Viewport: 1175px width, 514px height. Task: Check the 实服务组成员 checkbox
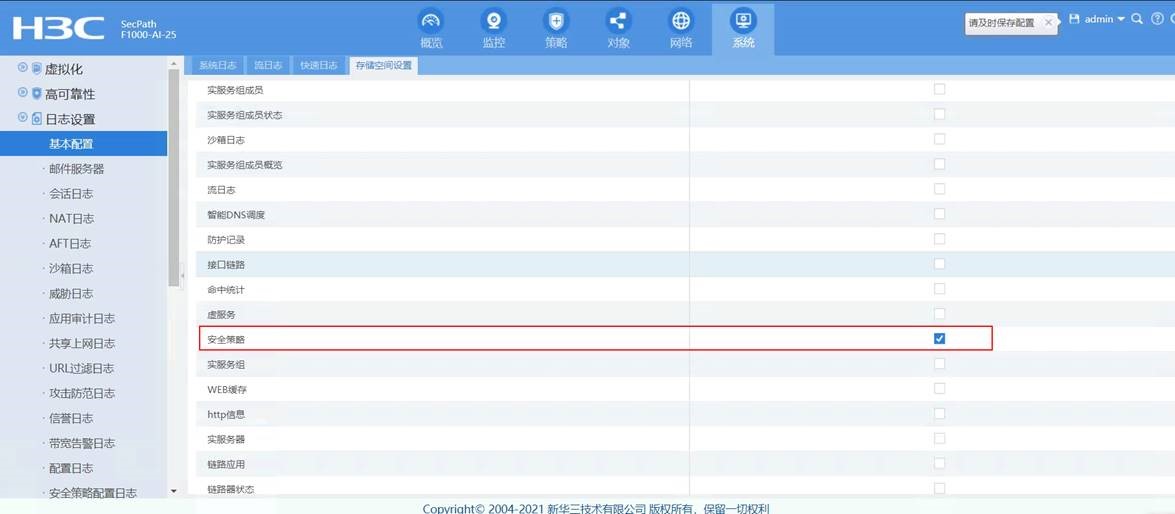point(939,89)
